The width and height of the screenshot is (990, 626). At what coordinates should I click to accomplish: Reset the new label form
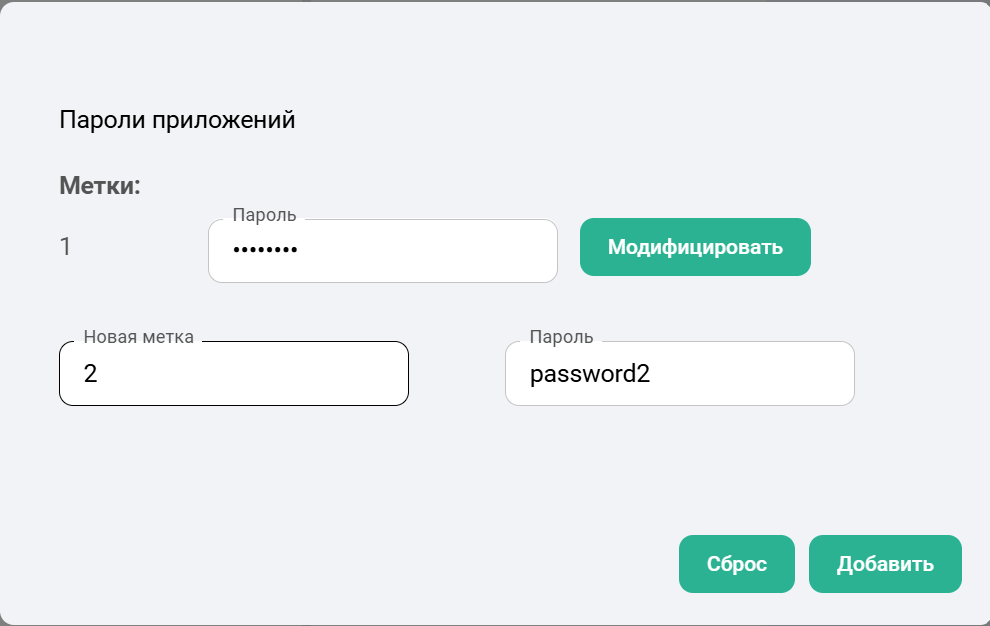pos(737,564)
